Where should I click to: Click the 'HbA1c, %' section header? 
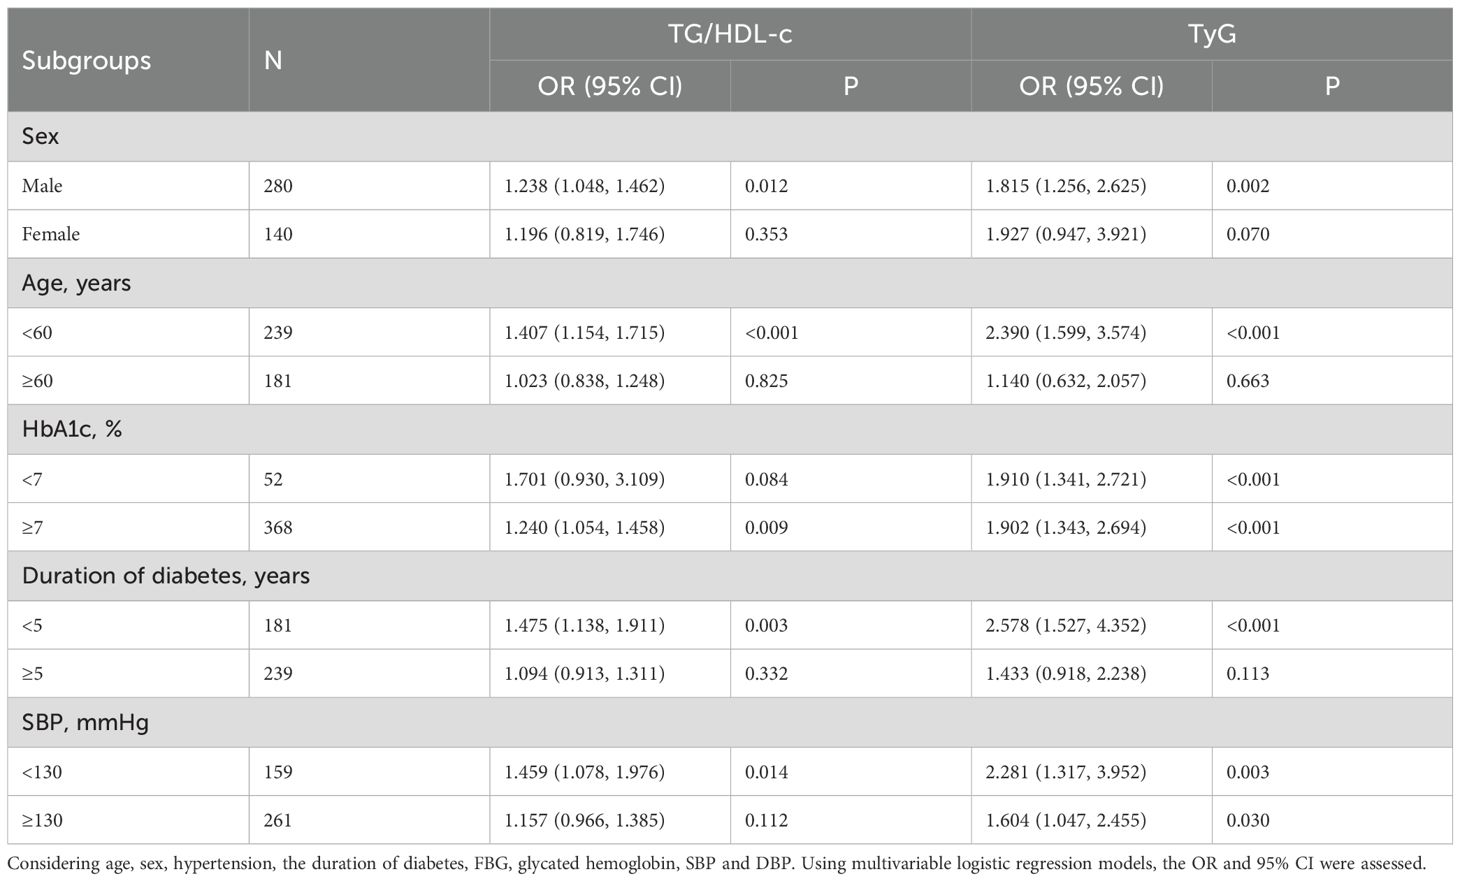(72, 429)
